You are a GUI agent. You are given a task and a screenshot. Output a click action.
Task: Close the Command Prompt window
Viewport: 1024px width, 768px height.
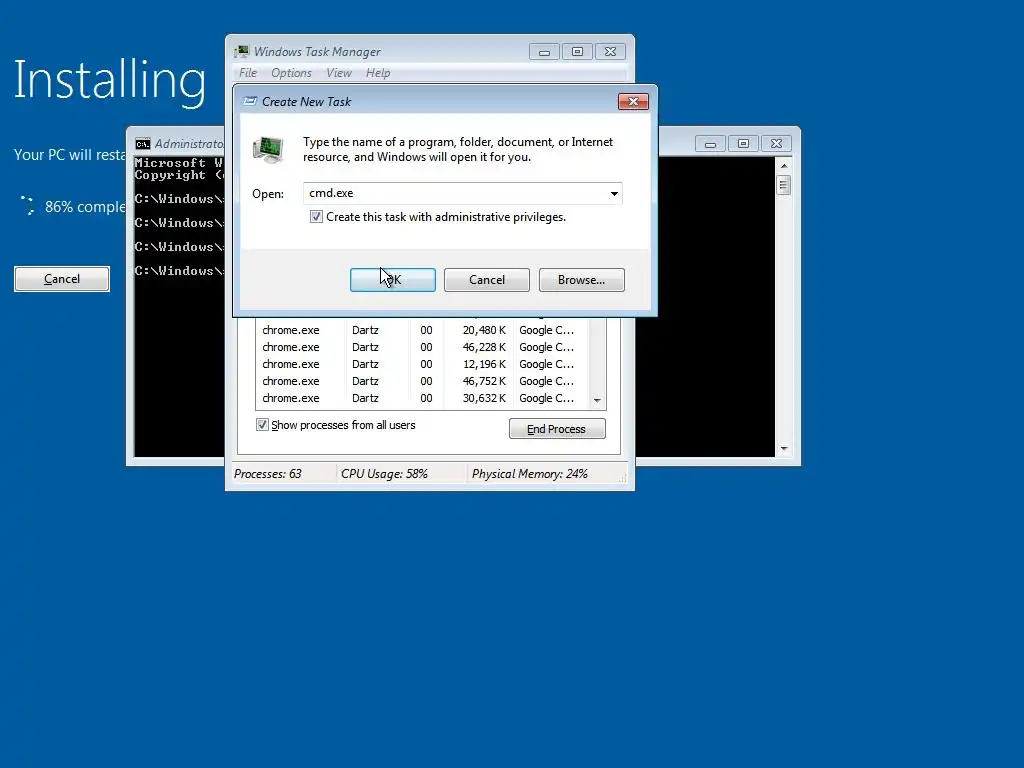point(776,144)
